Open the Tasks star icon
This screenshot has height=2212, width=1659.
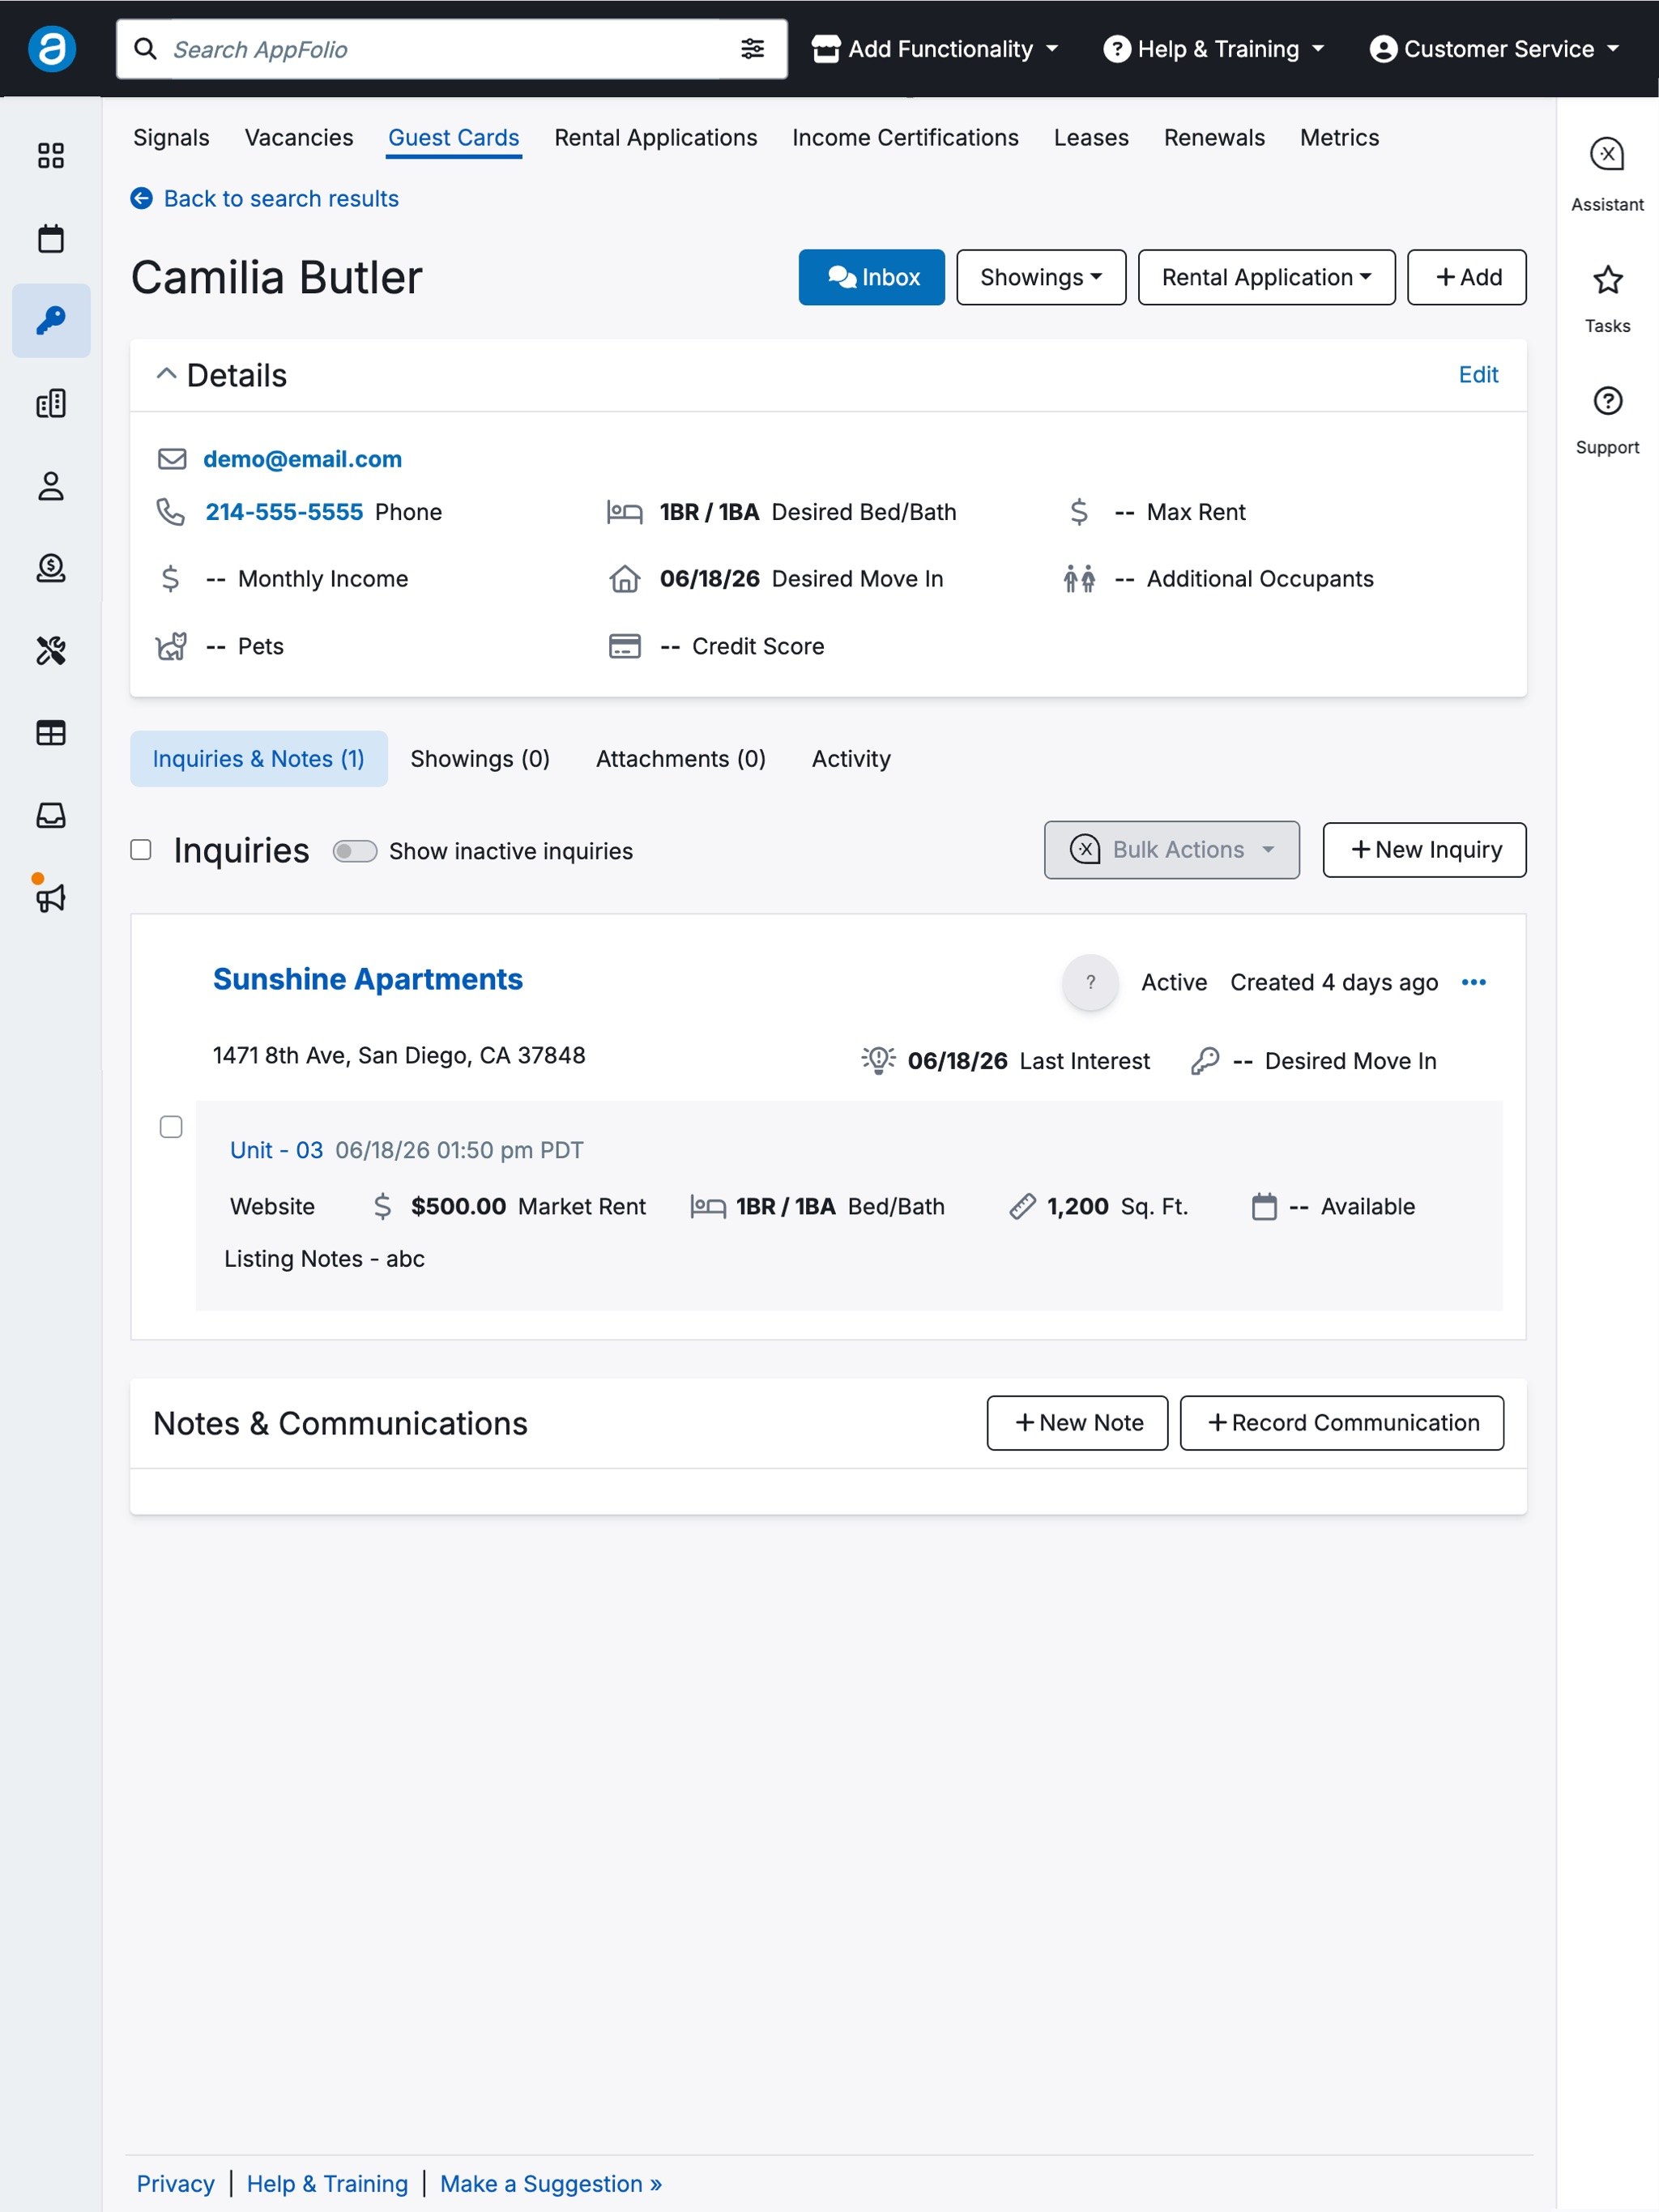(1607, 279)
